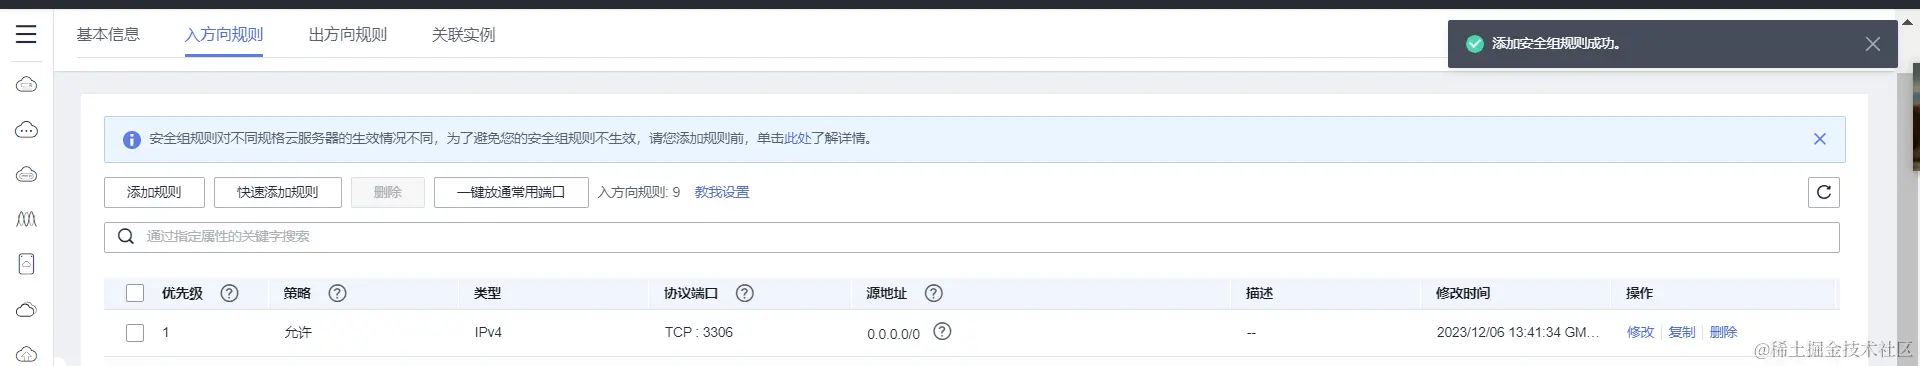The image size is (1920, 366).
Task: Click the 操作 column header
Action: pos(1639,293)
